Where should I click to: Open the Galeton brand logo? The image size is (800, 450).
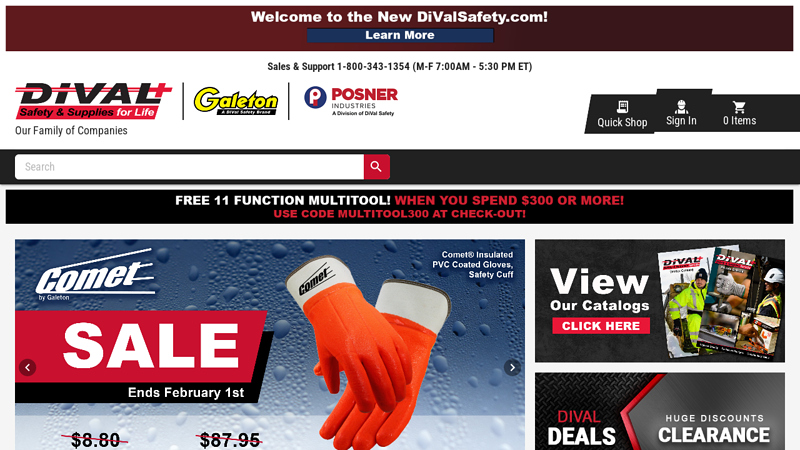coord(236,101)
